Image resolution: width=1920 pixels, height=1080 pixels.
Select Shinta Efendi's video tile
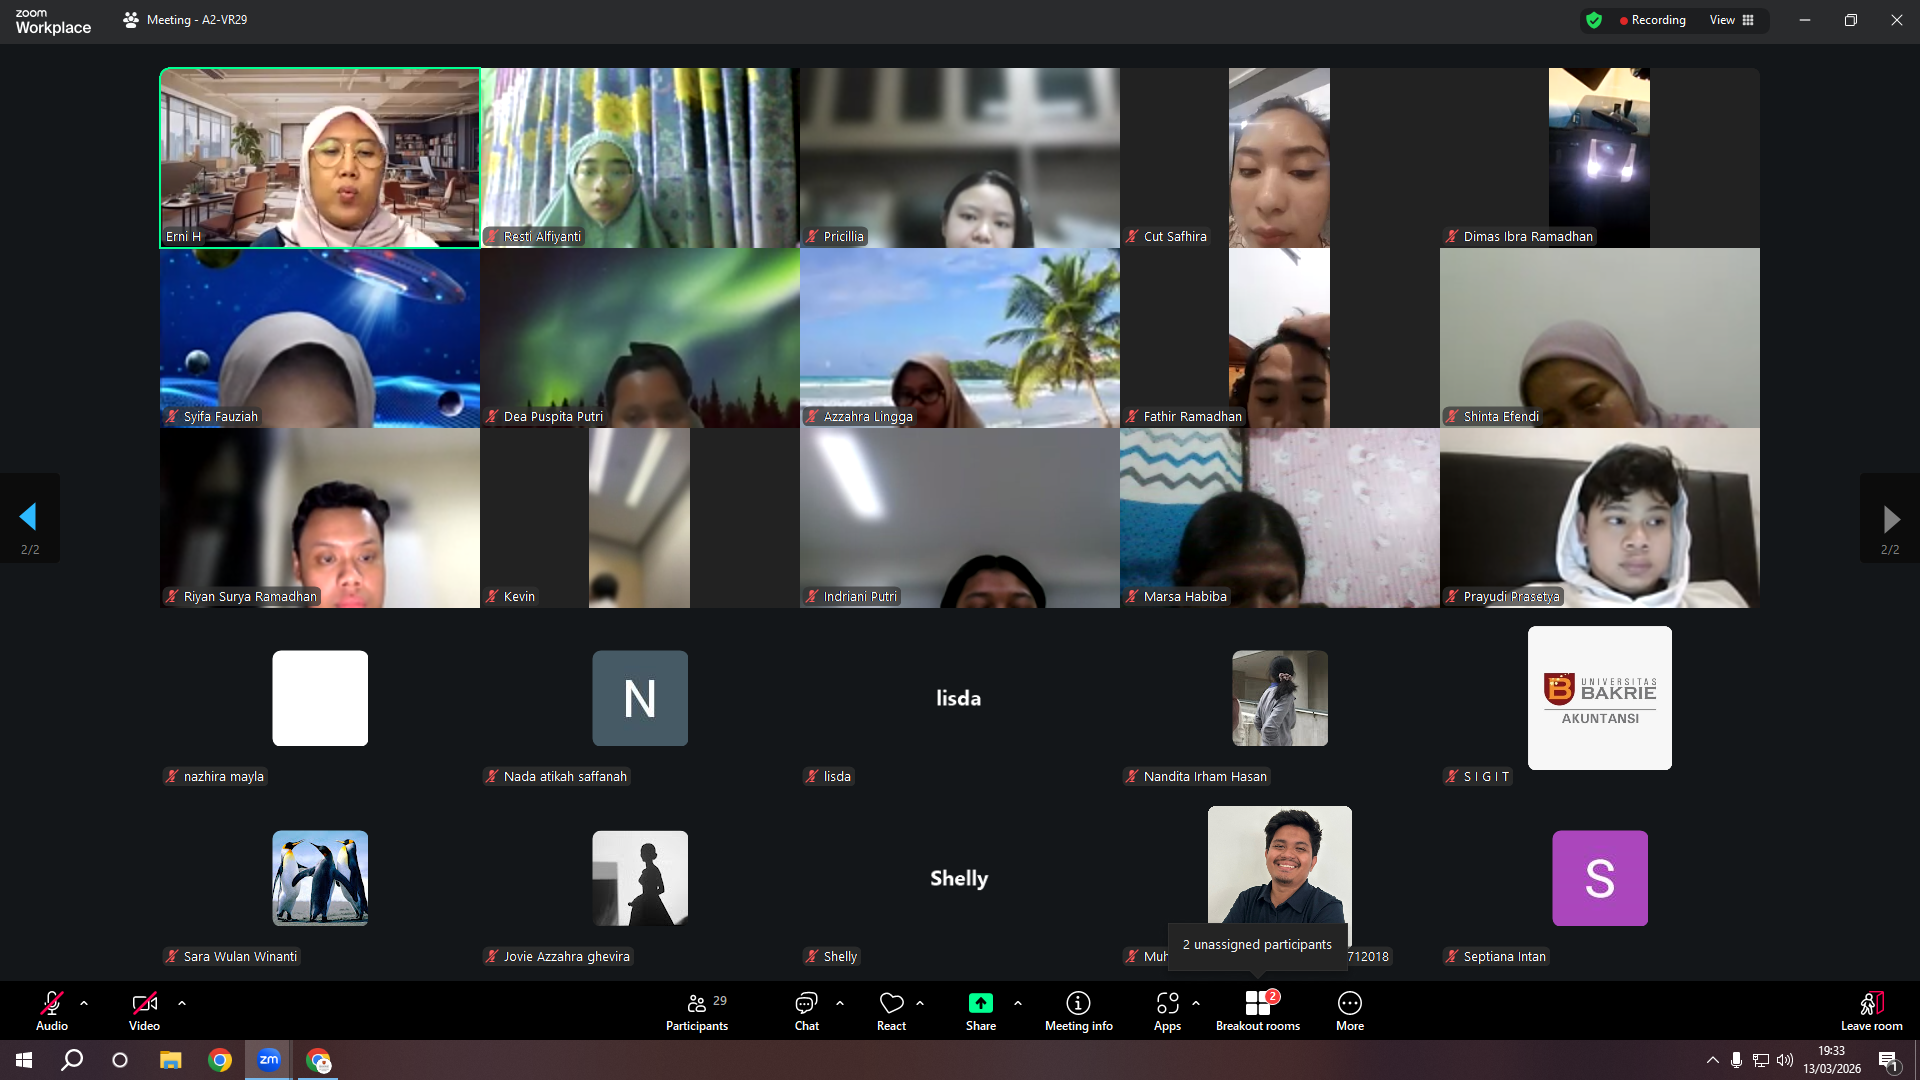(1600, 338)
